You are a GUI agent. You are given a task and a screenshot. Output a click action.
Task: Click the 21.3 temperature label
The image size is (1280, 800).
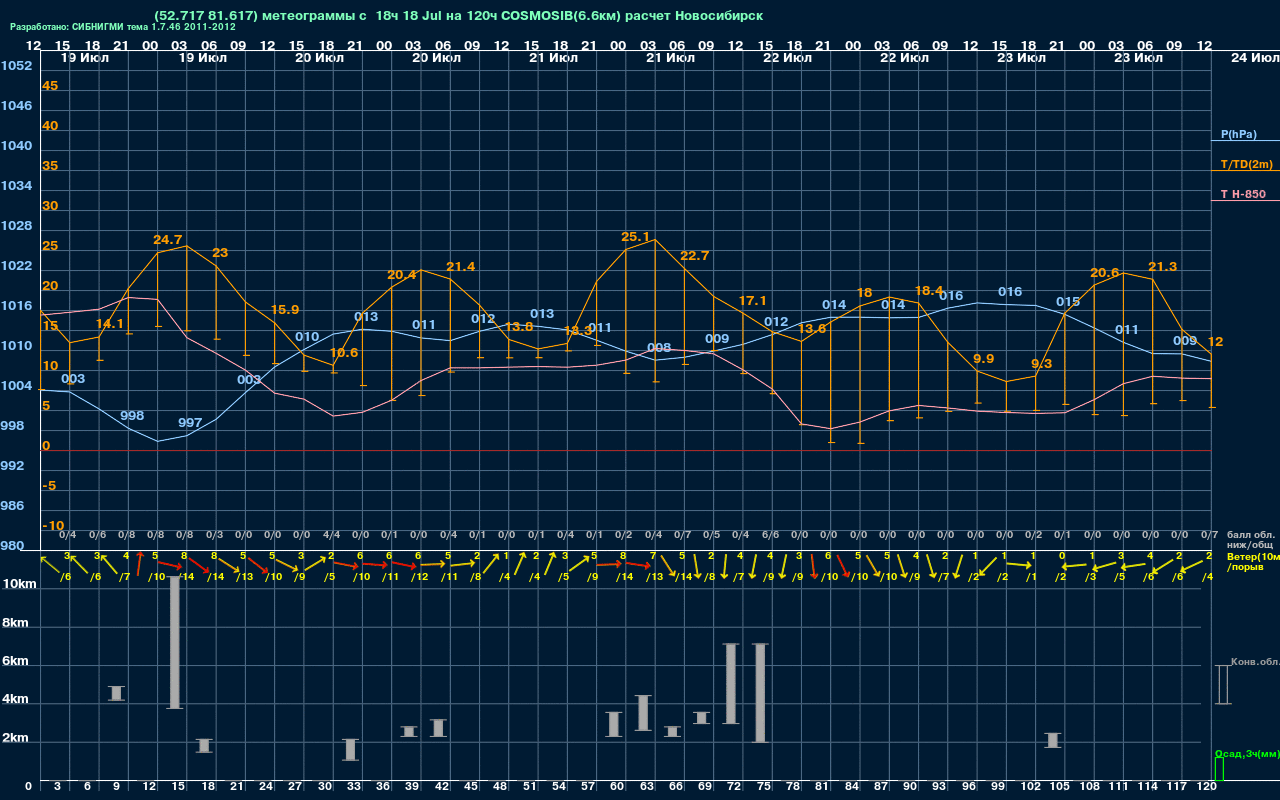1163,267
